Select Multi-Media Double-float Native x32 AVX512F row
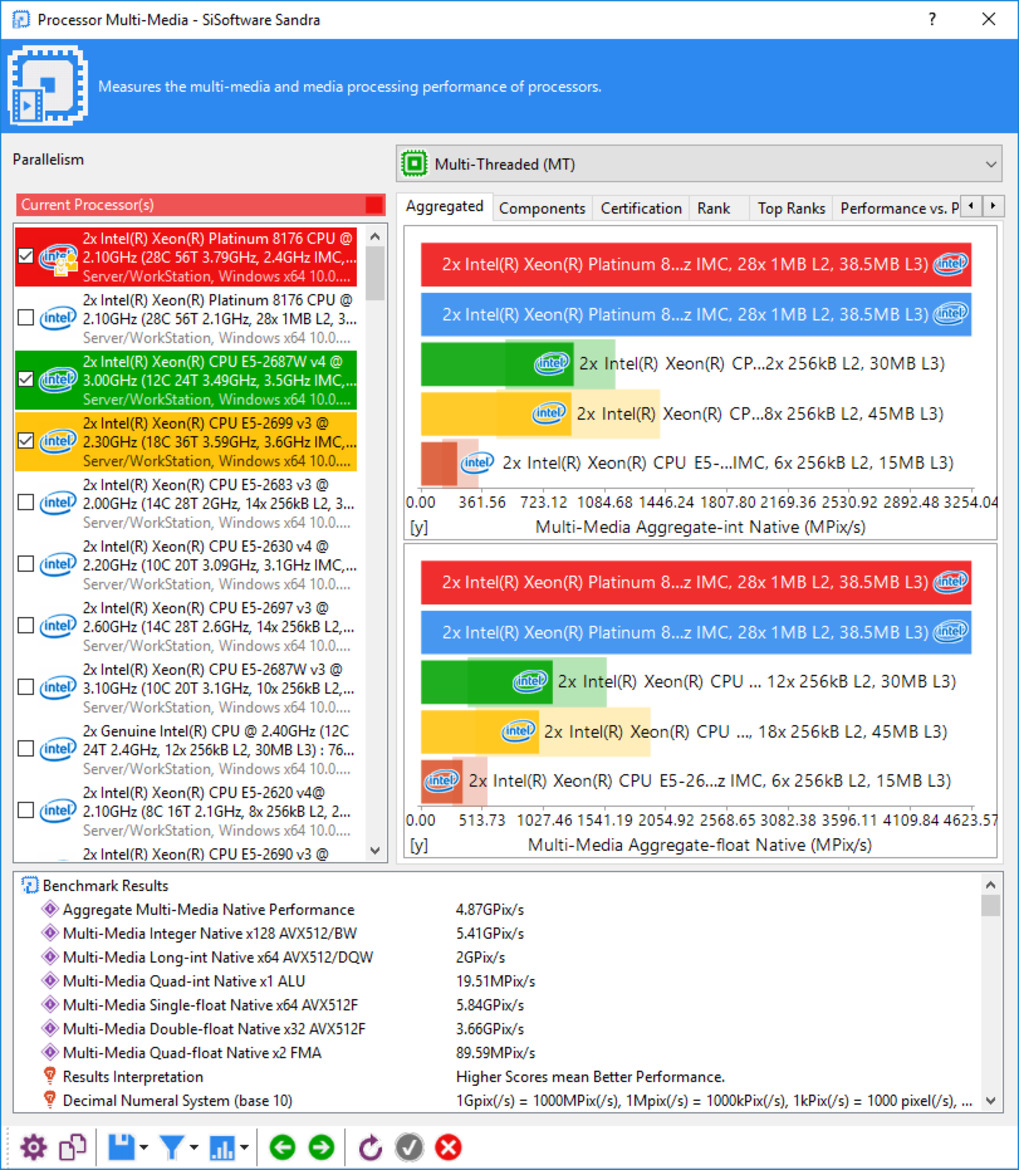Screen dimensions: 1019x1170 [x=498, y=1028]
